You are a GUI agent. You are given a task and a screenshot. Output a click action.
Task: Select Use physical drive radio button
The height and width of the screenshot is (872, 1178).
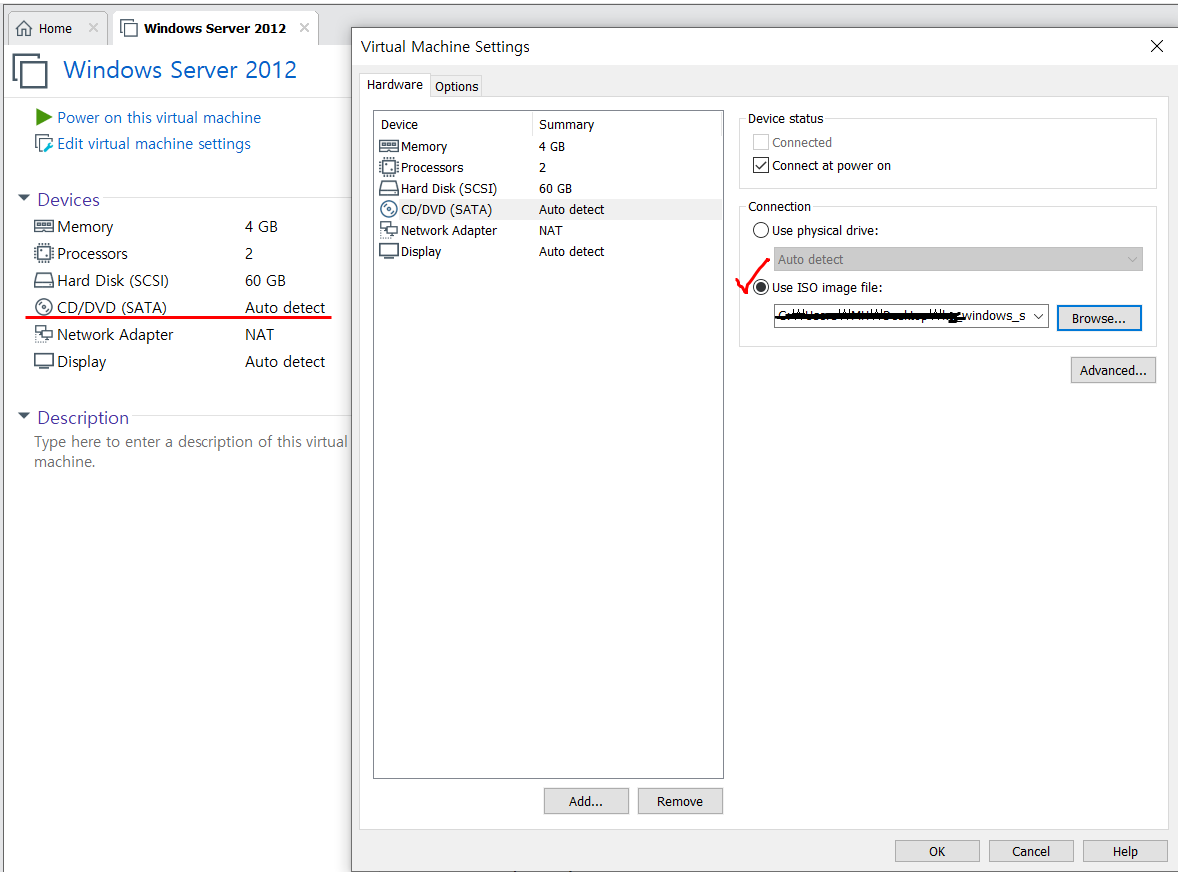(x=761, y=230)
